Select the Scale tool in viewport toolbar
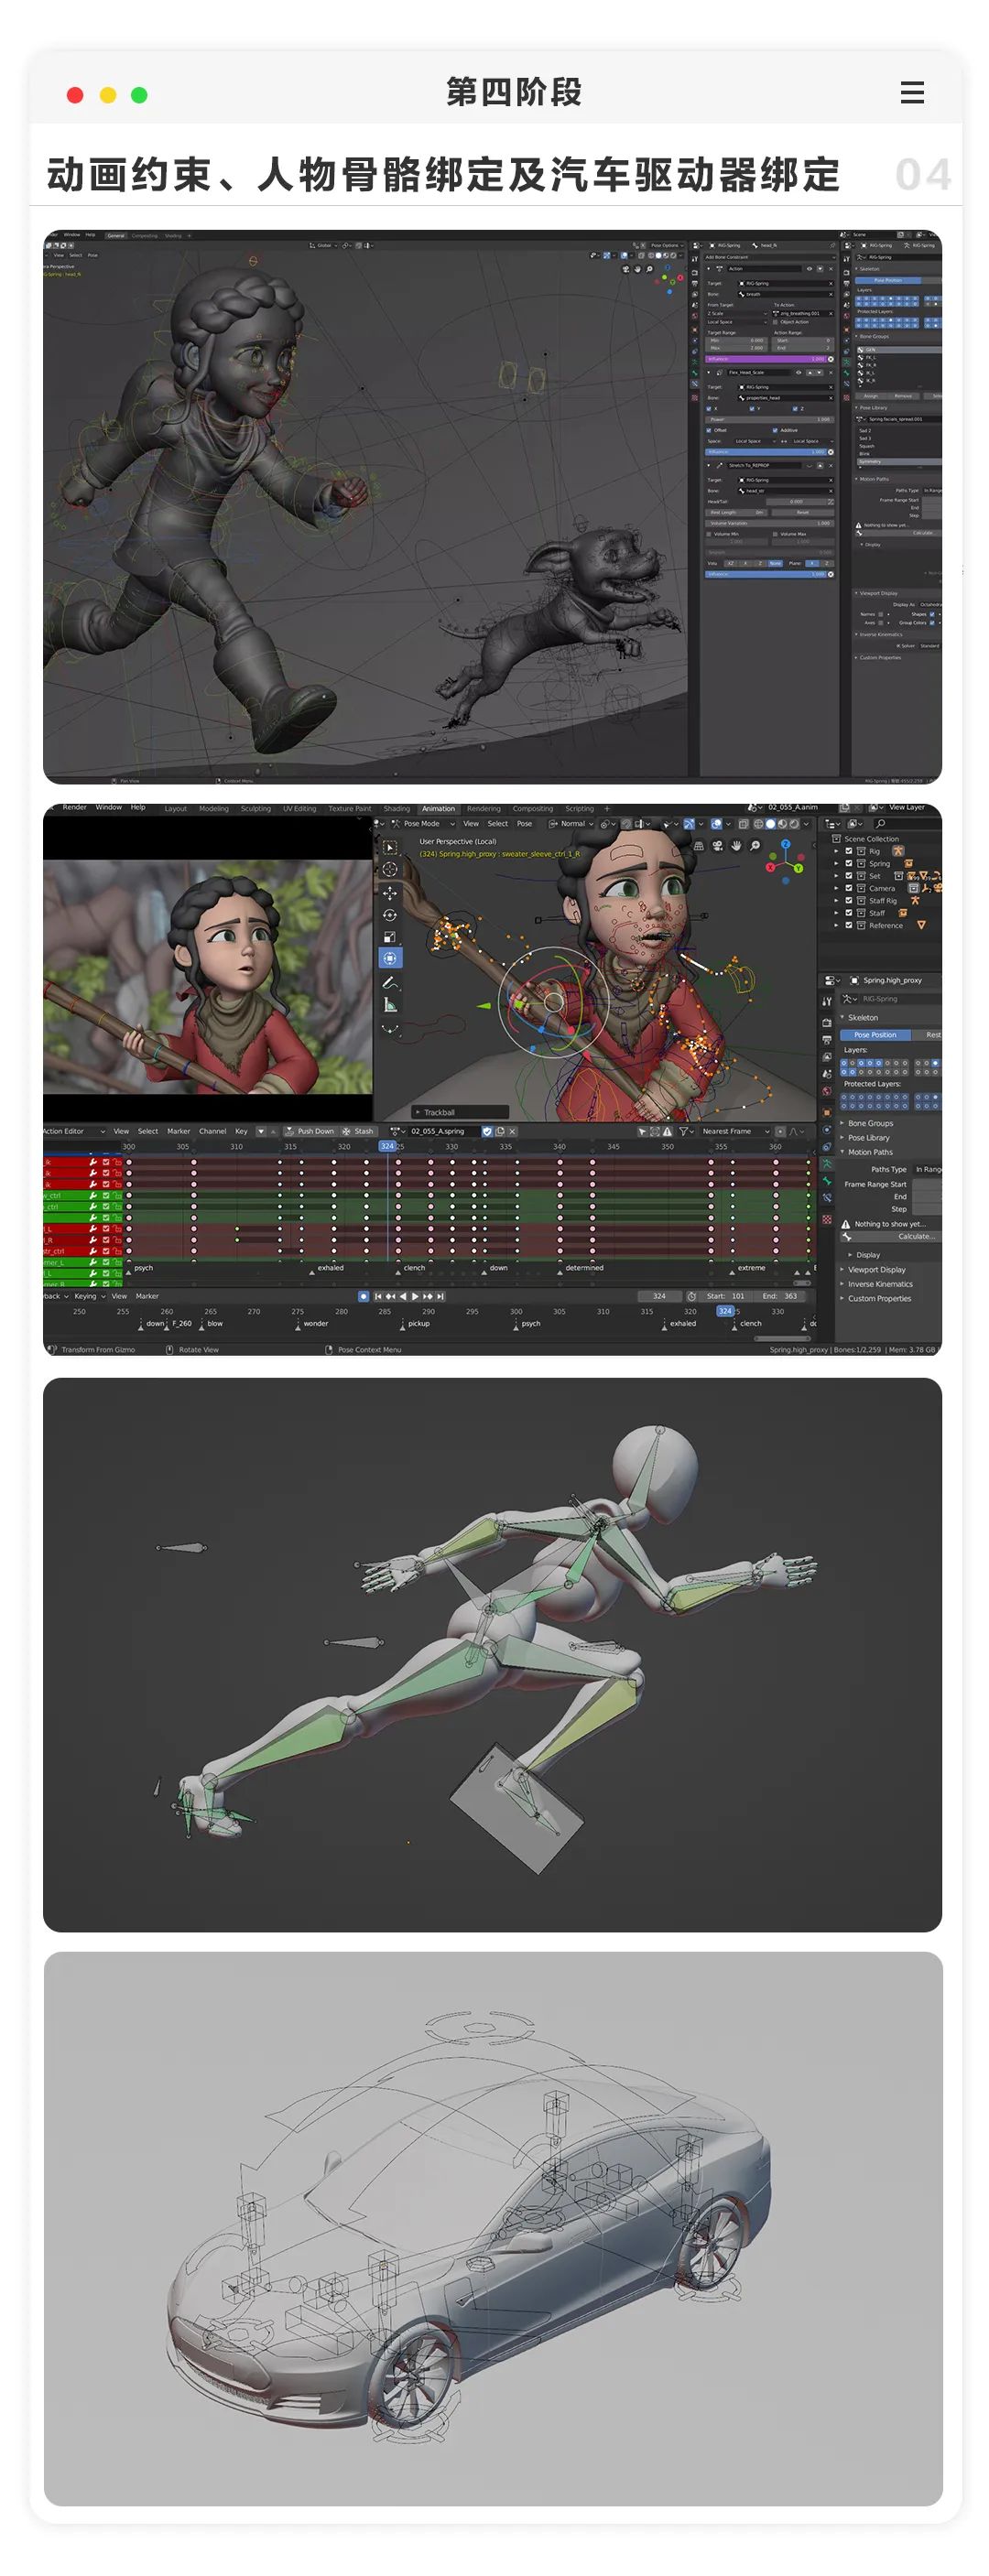 pyautogui.click(x=390, y=937)
